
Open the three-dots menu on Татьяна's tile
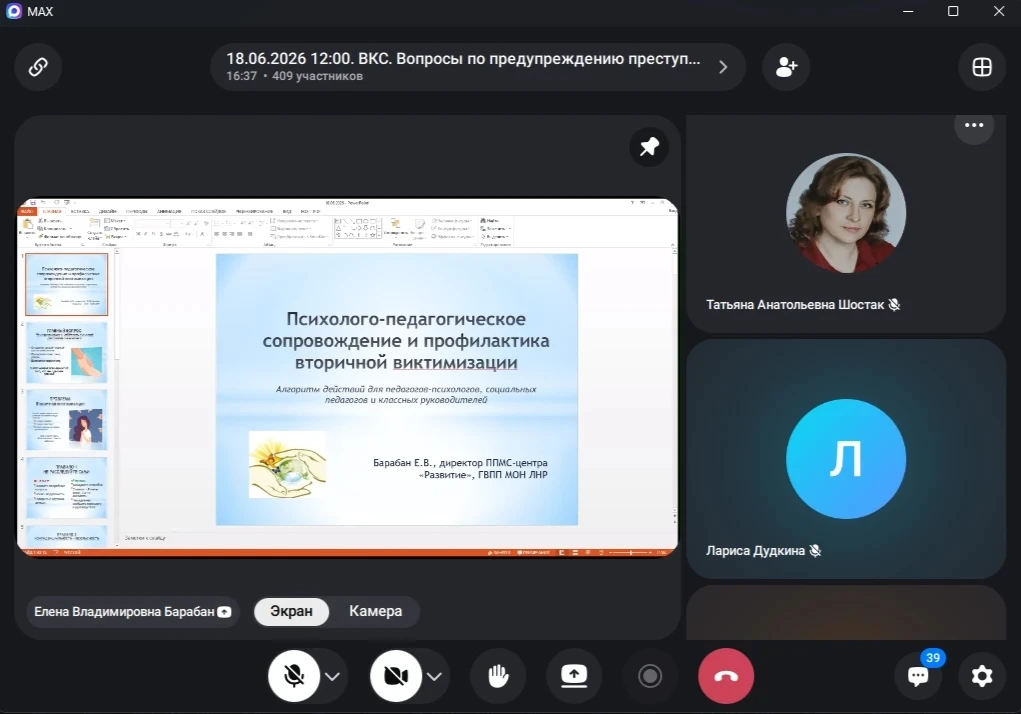[x=974, y=125]
